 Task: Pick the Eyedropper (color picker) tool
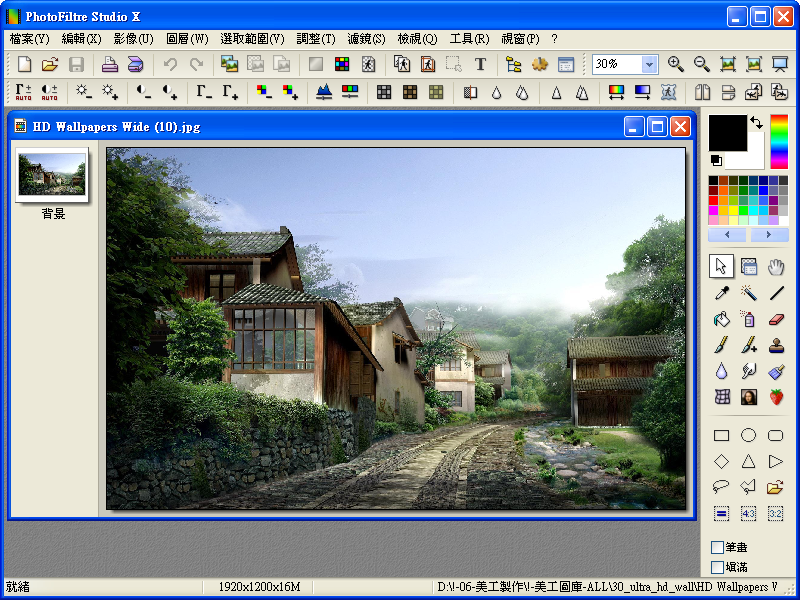(x=721, y=293)
